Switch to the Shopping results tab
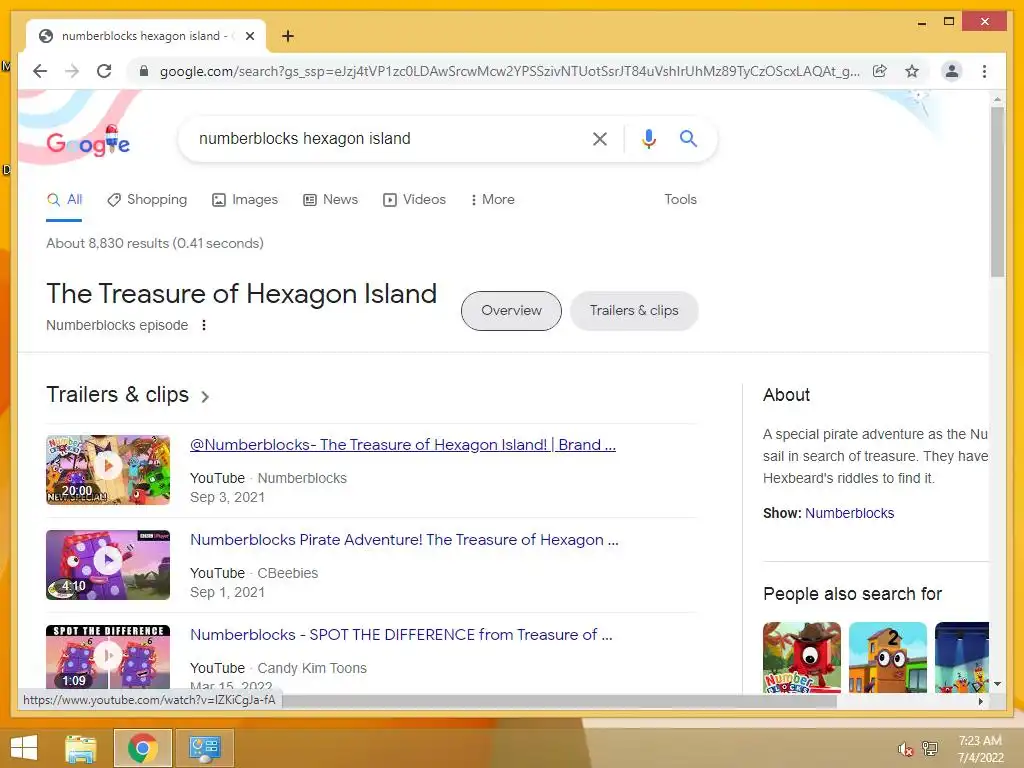Viewport: 1024px width, 768px height. pos(147,199)
